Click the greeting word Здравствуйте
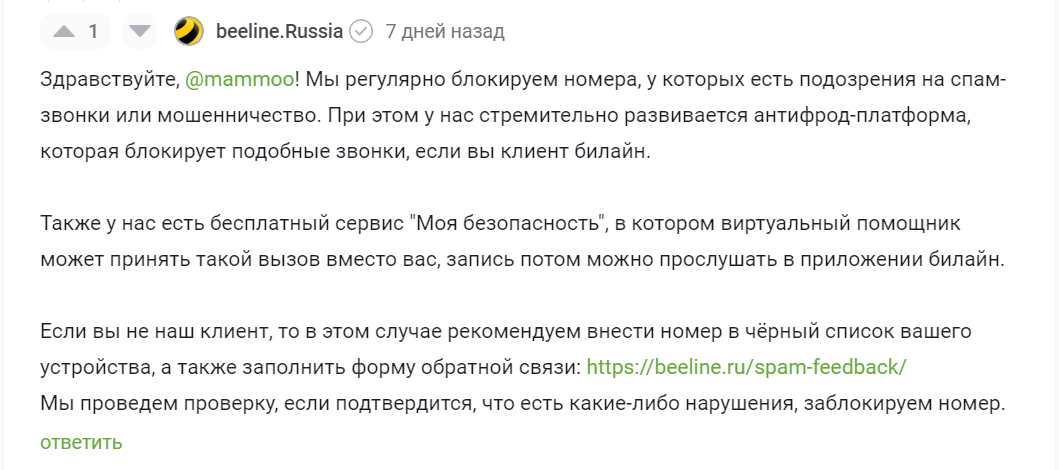The height and width of the screenshot is (470, 1059). 106,79
